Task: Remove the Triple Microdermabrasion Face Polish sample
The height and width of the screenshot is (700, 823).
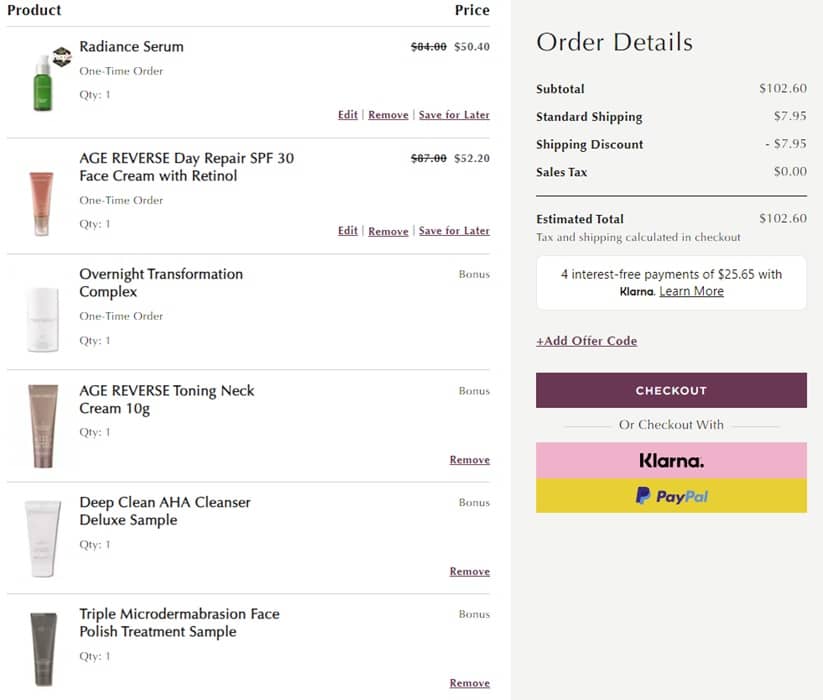Action: click(x=469, y=683)
